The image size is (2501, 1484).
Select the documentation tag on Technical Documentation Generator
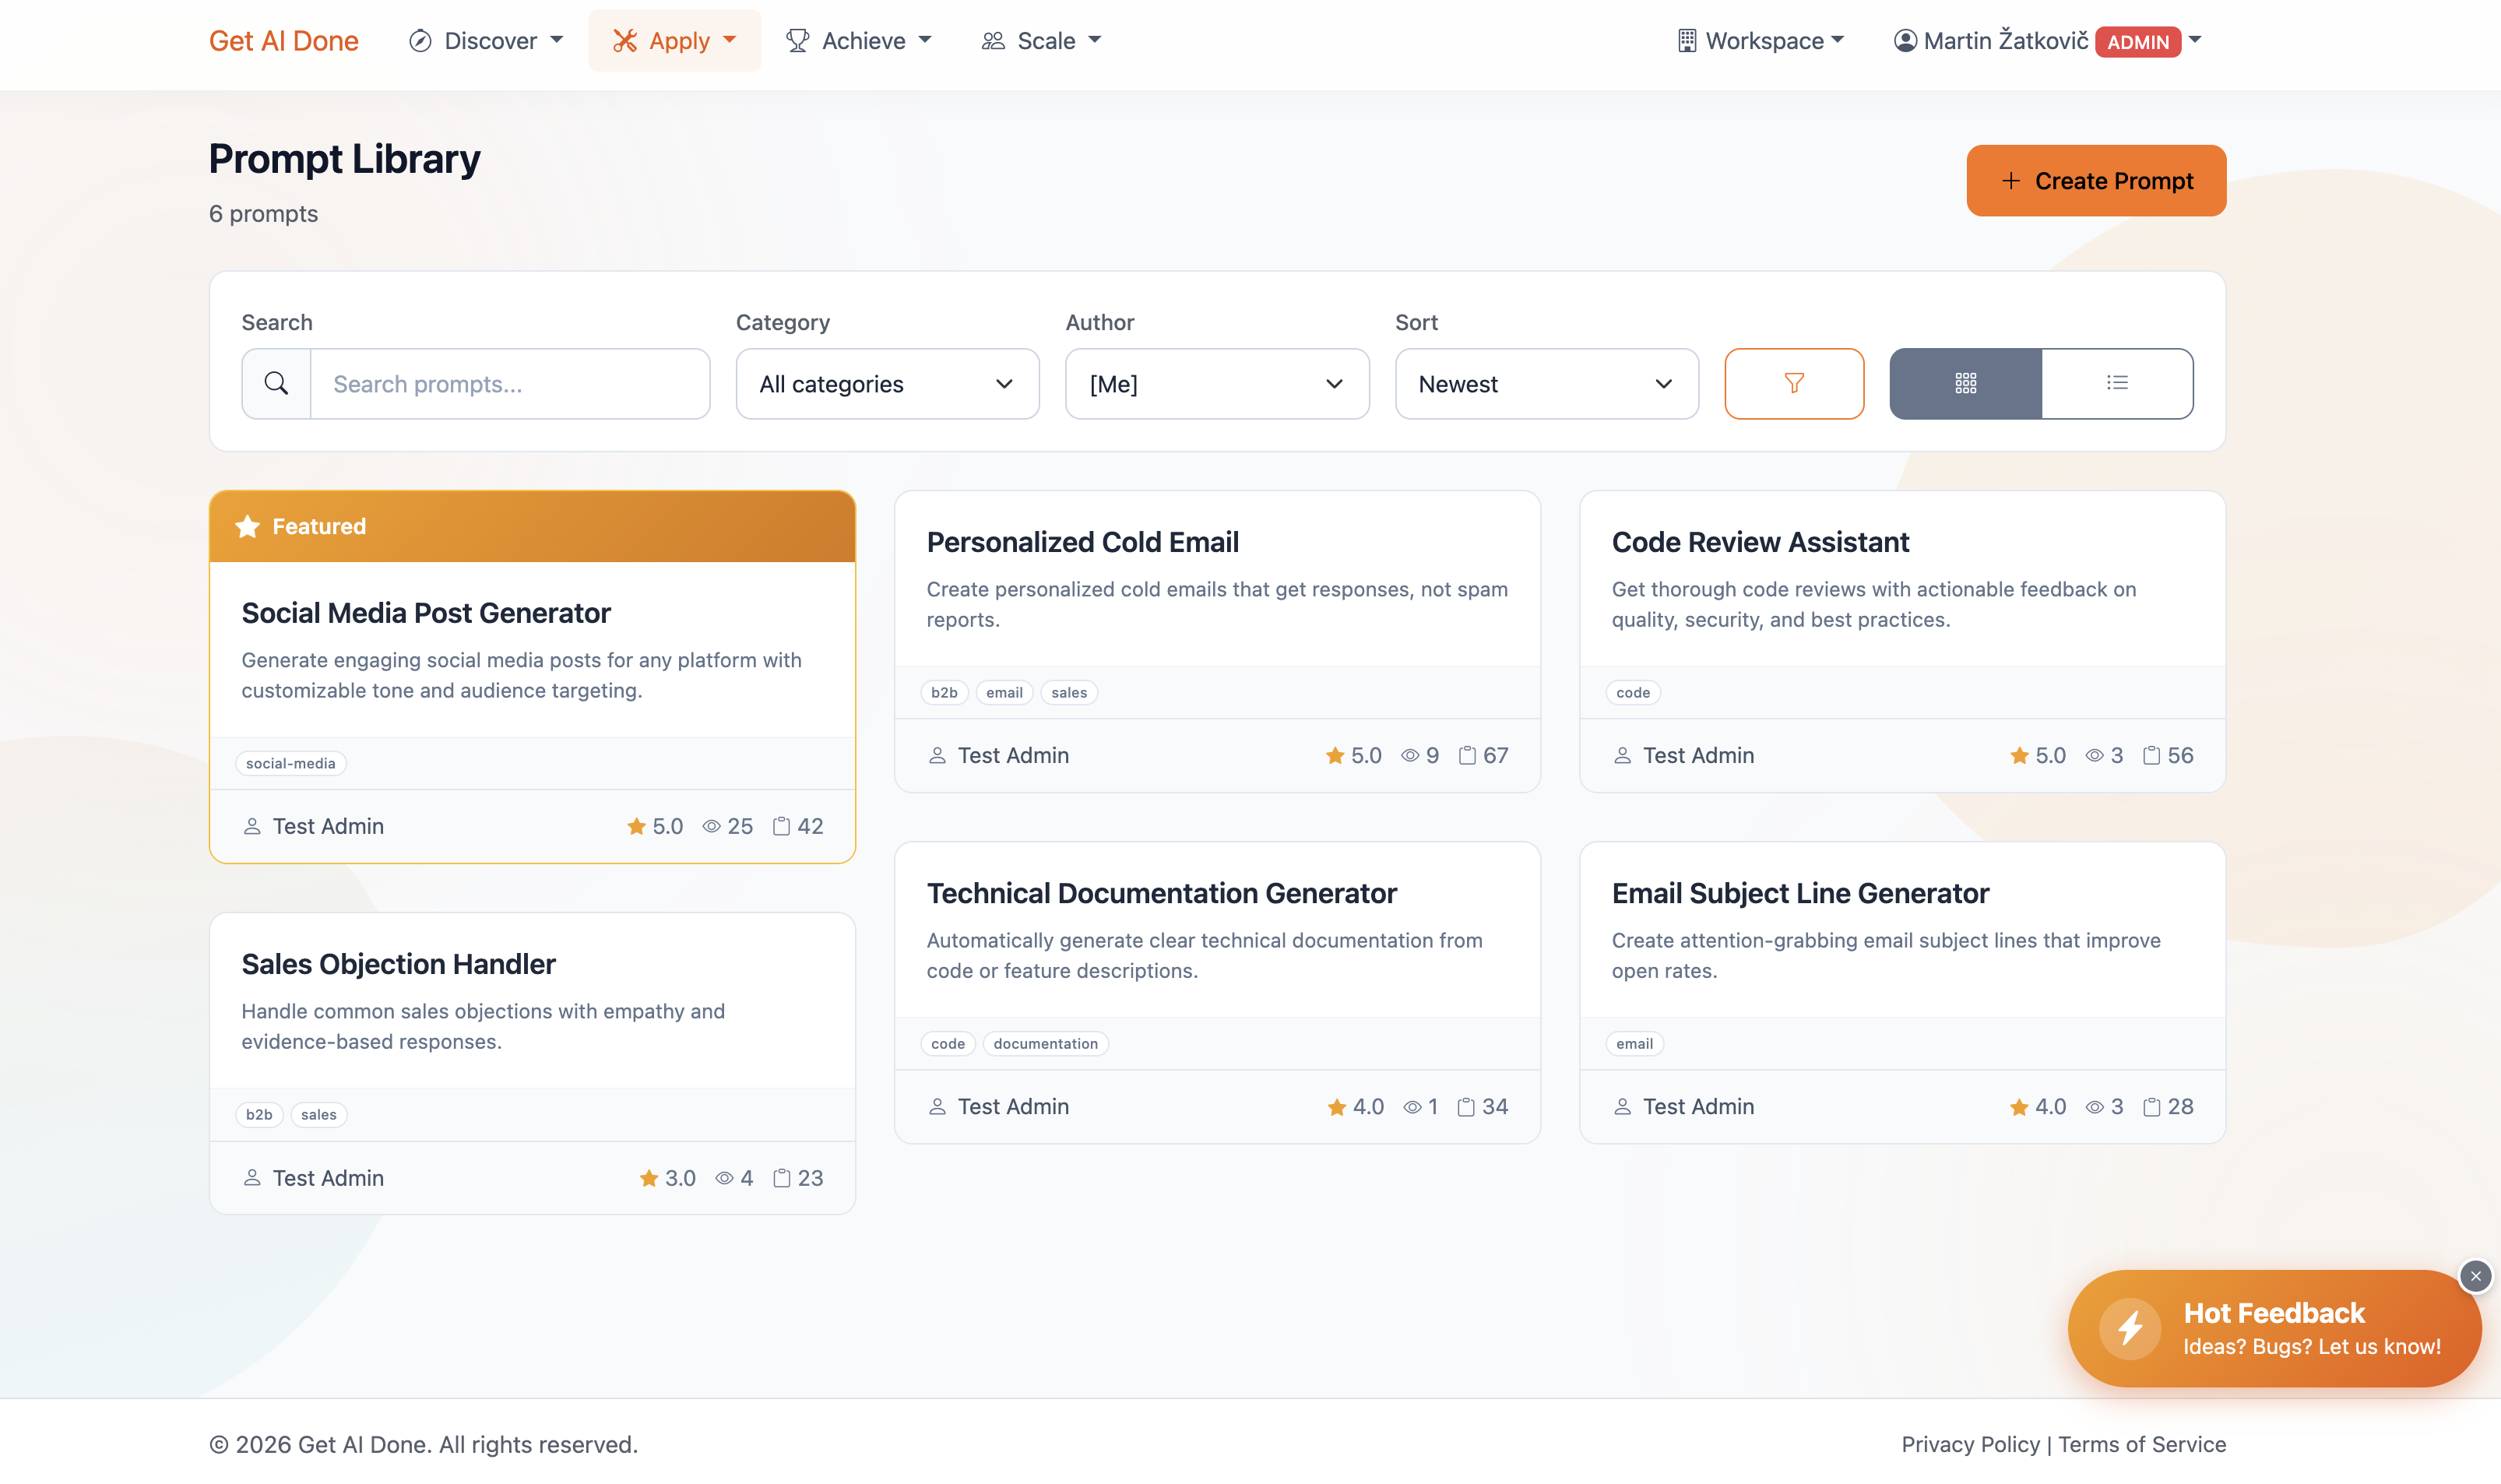(x=1044, y=1043)
